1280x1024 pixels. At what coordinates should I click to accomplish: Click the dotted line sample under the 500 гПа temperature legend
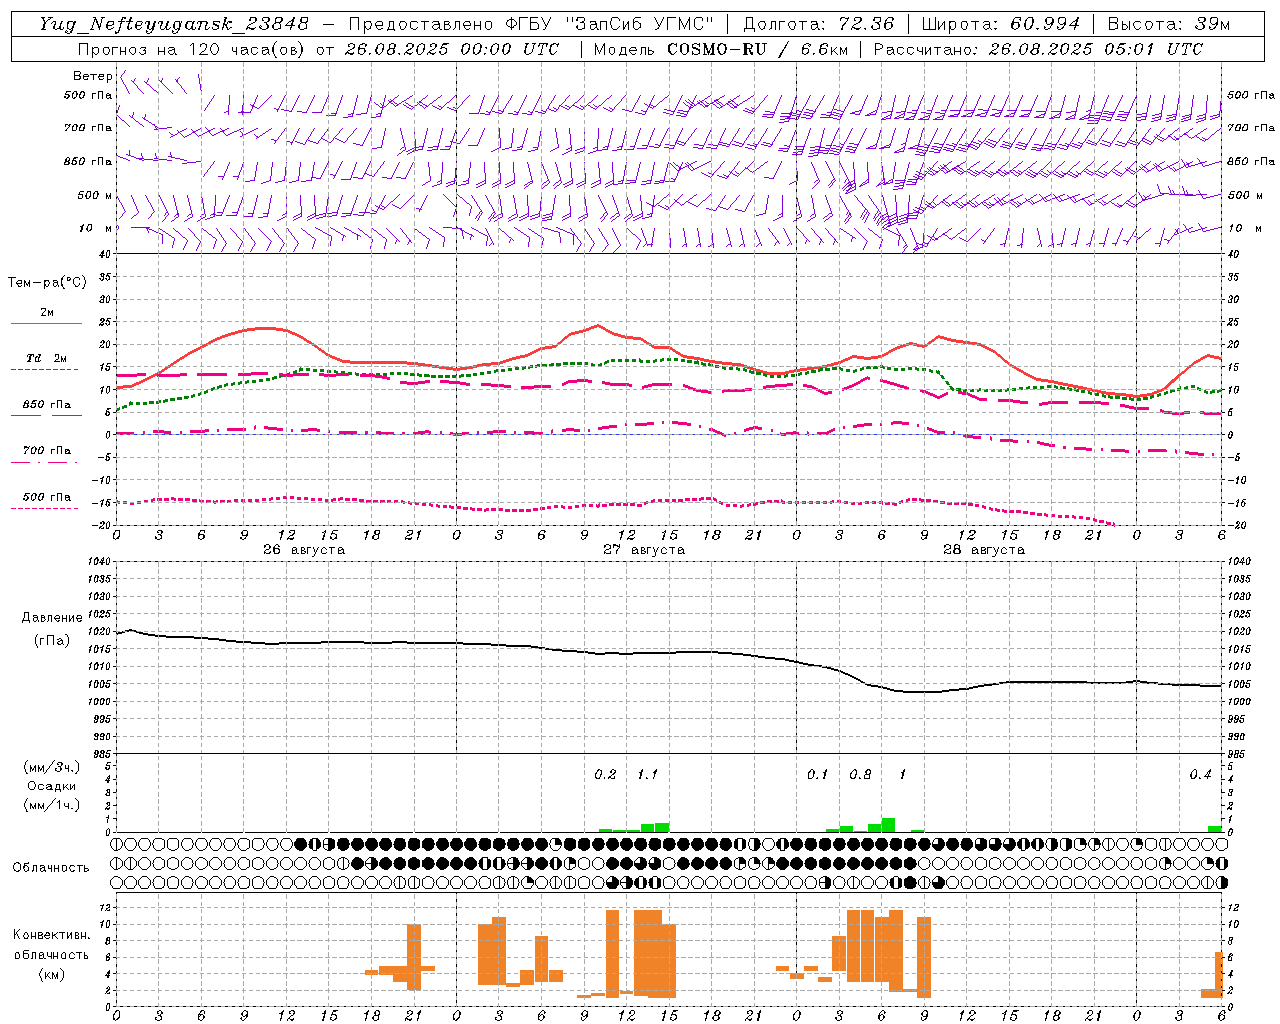coord(44,508)
